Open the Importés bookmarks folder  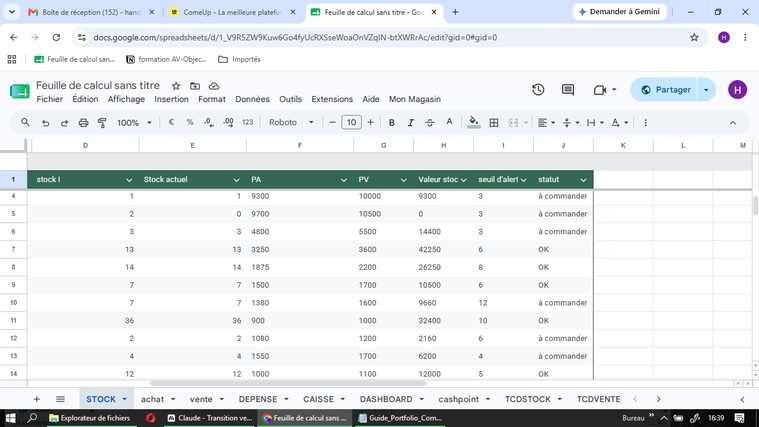click(x=240, y=59)
